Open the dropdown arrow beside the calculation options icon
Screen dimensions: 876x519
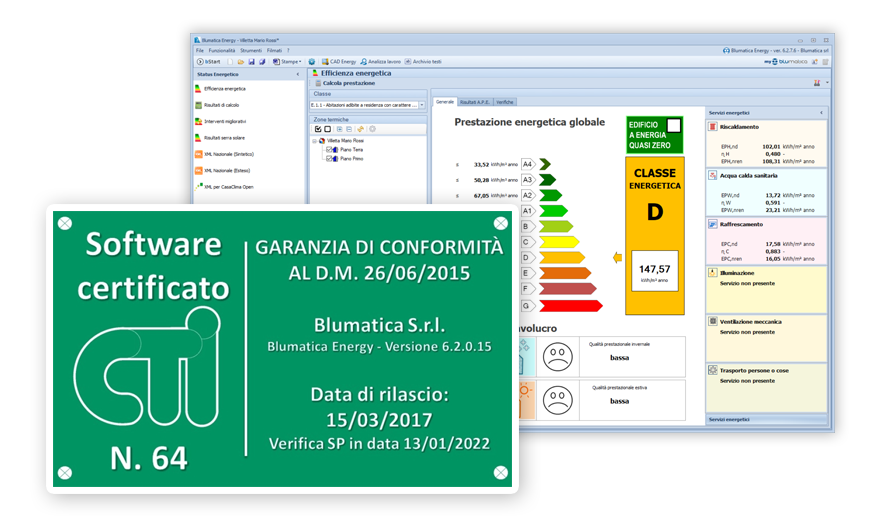827,83
